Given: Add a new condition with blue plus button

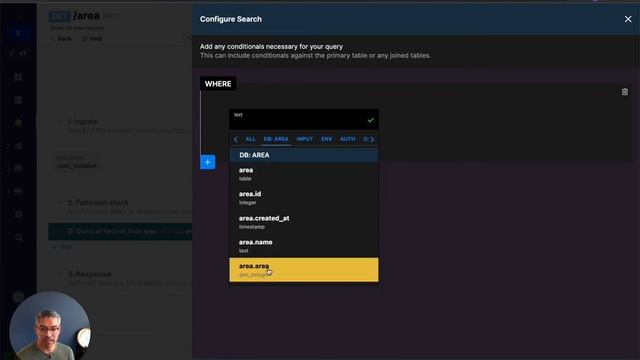Looking at the screenshot, I should tap(207, 162).
